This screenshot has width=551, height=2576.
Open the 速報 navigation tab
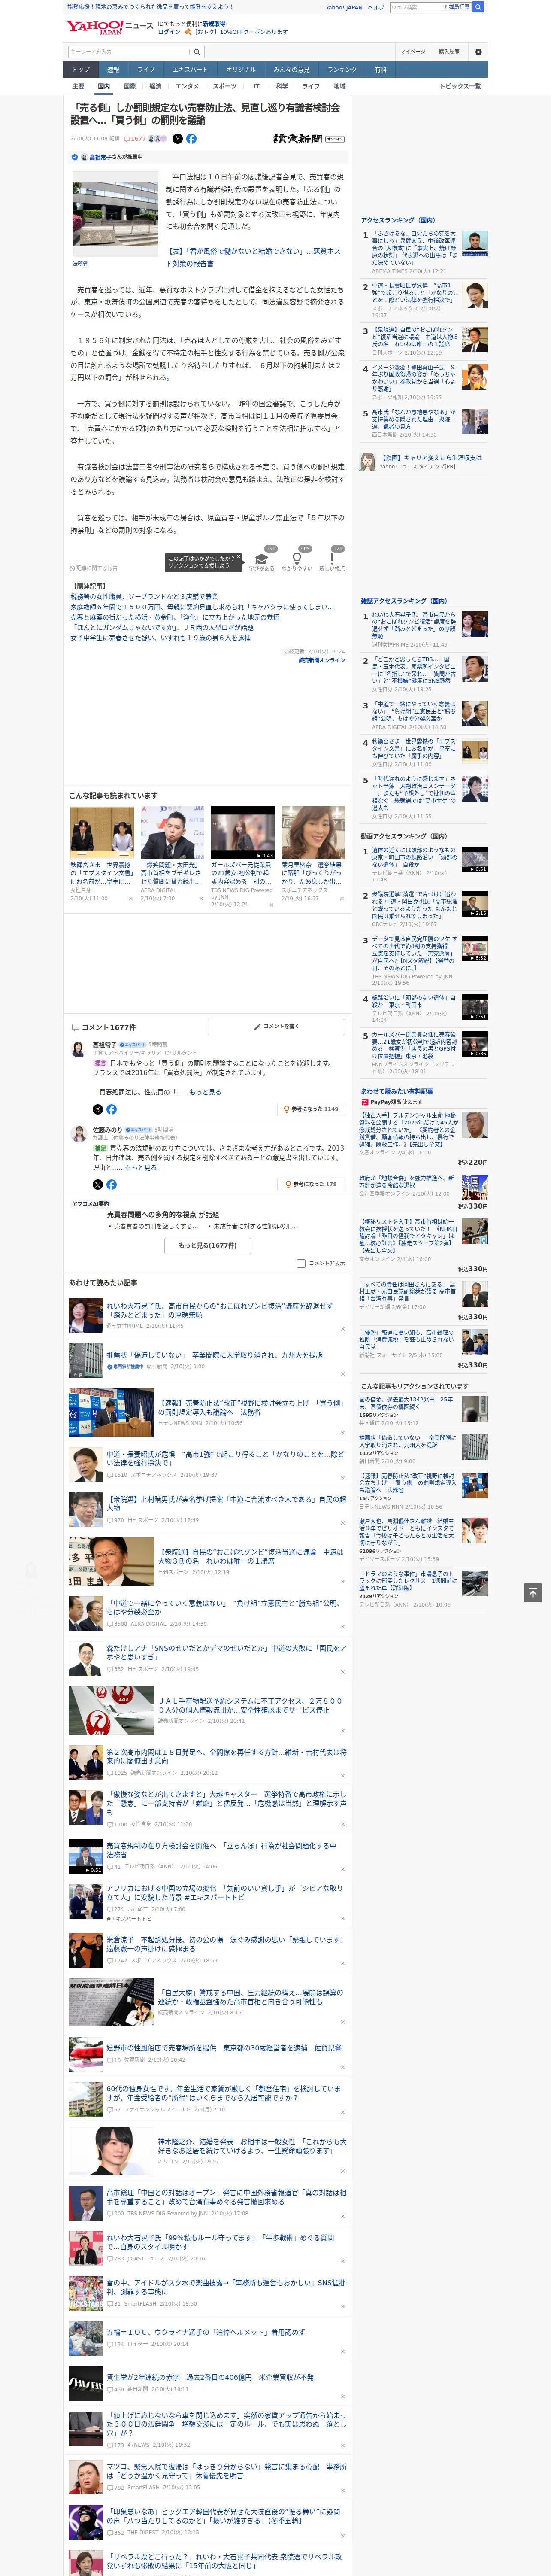coord(113,70)
